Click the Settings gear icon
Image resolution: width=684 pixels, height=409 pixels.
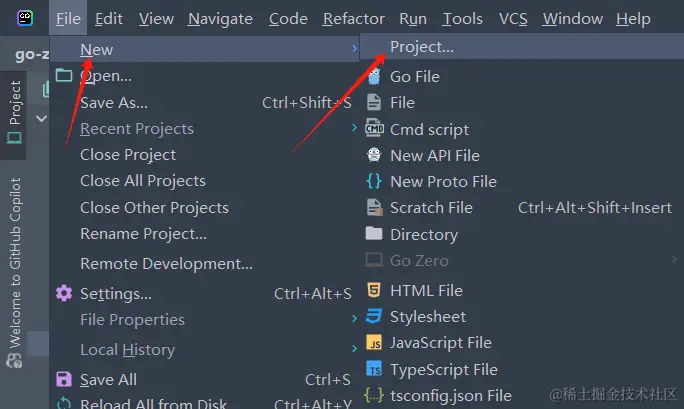point(64,293)
